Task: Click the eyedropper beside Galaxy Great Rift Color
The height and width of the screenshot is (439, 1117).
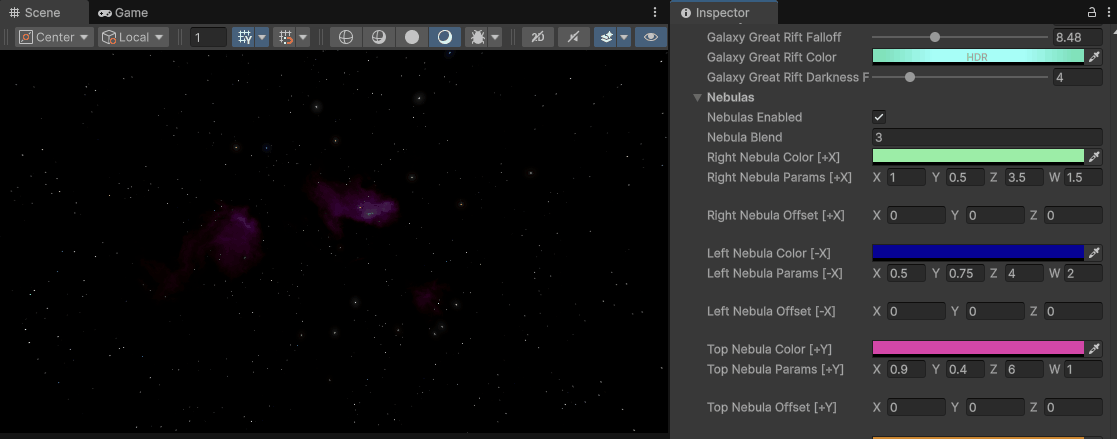Action: 1094,57
